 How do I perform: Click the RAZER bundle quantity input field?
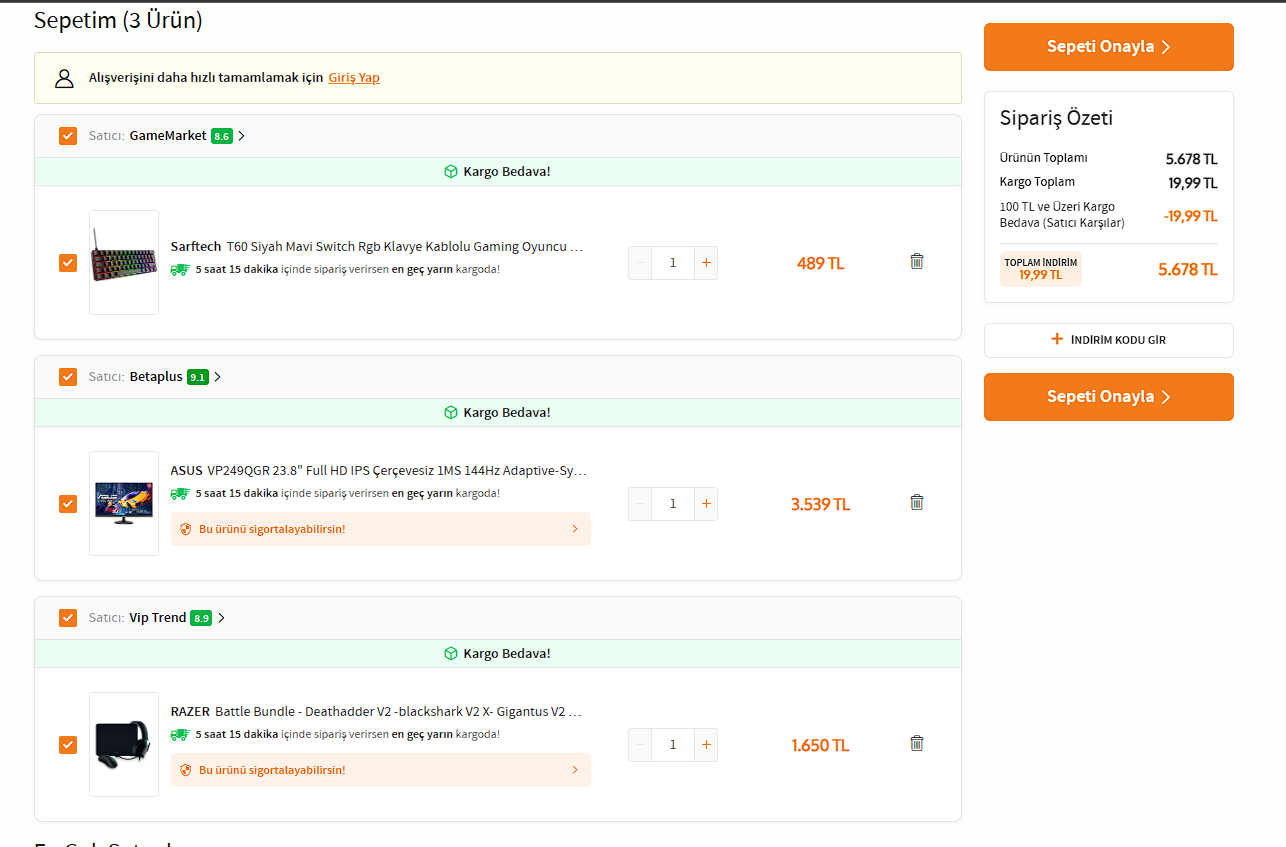673,745
